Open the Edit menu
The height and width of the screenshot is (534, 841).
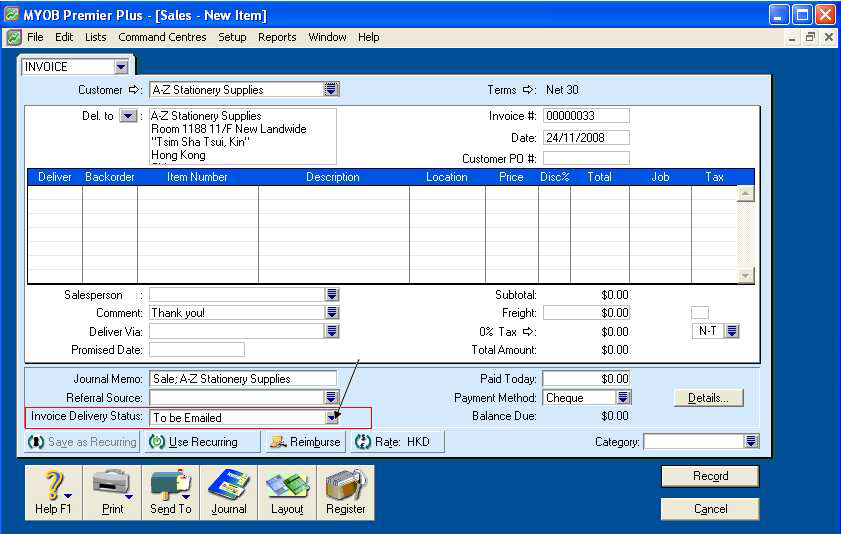click(64, 37)
